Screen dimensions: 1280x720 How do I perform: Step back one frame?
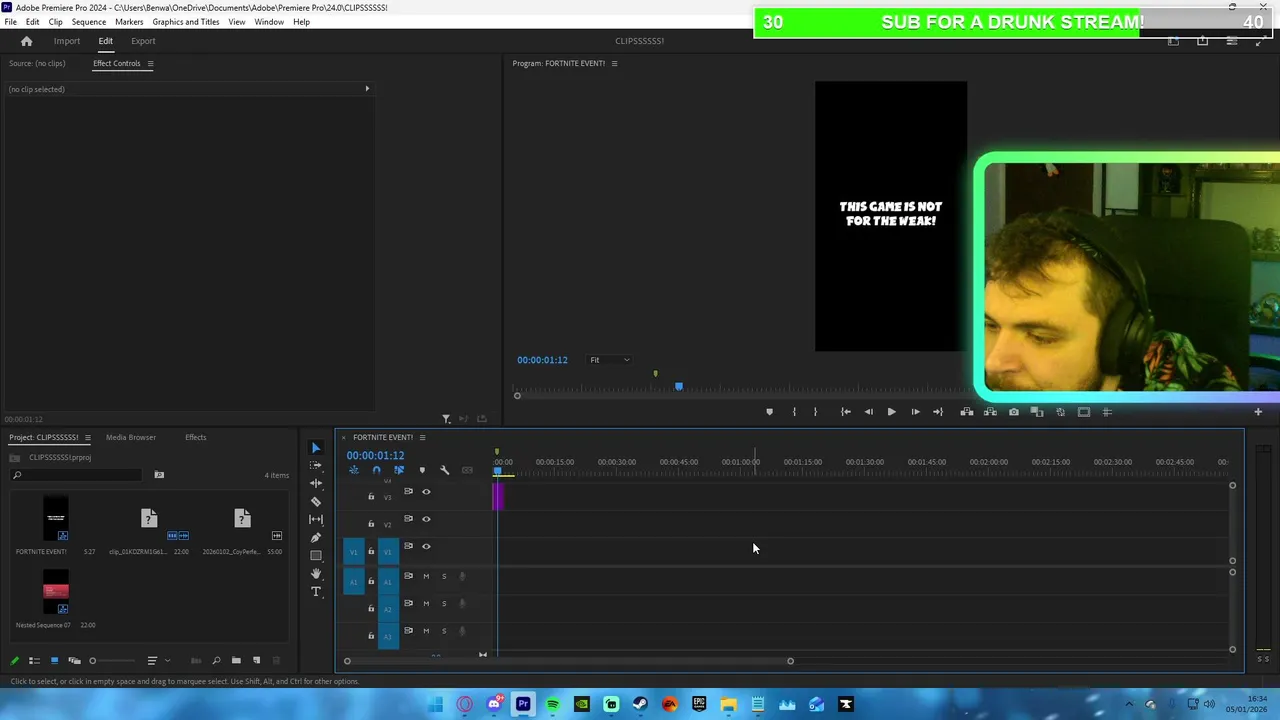tap(868, 412)
